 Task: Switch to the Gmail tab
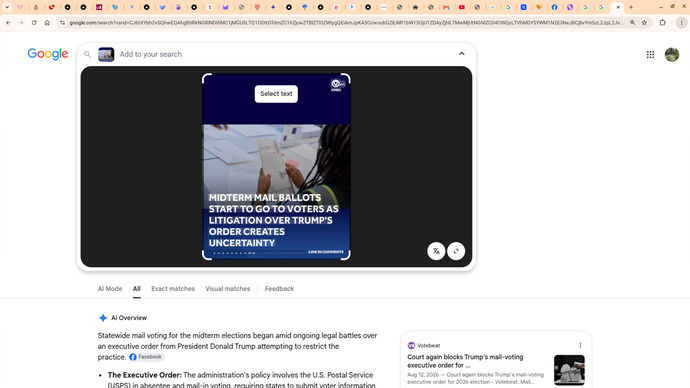click(x=446, y=7)
